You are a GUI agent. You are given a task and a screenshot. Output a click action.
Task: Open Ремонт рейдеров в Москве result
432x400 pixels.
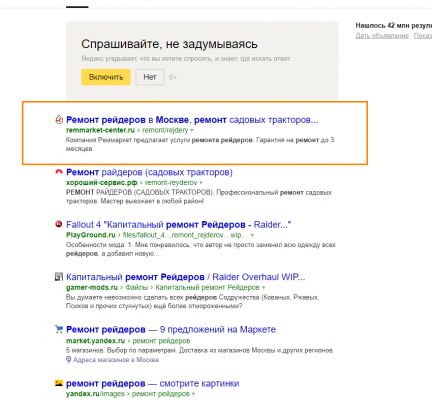(x=192, y=120)
